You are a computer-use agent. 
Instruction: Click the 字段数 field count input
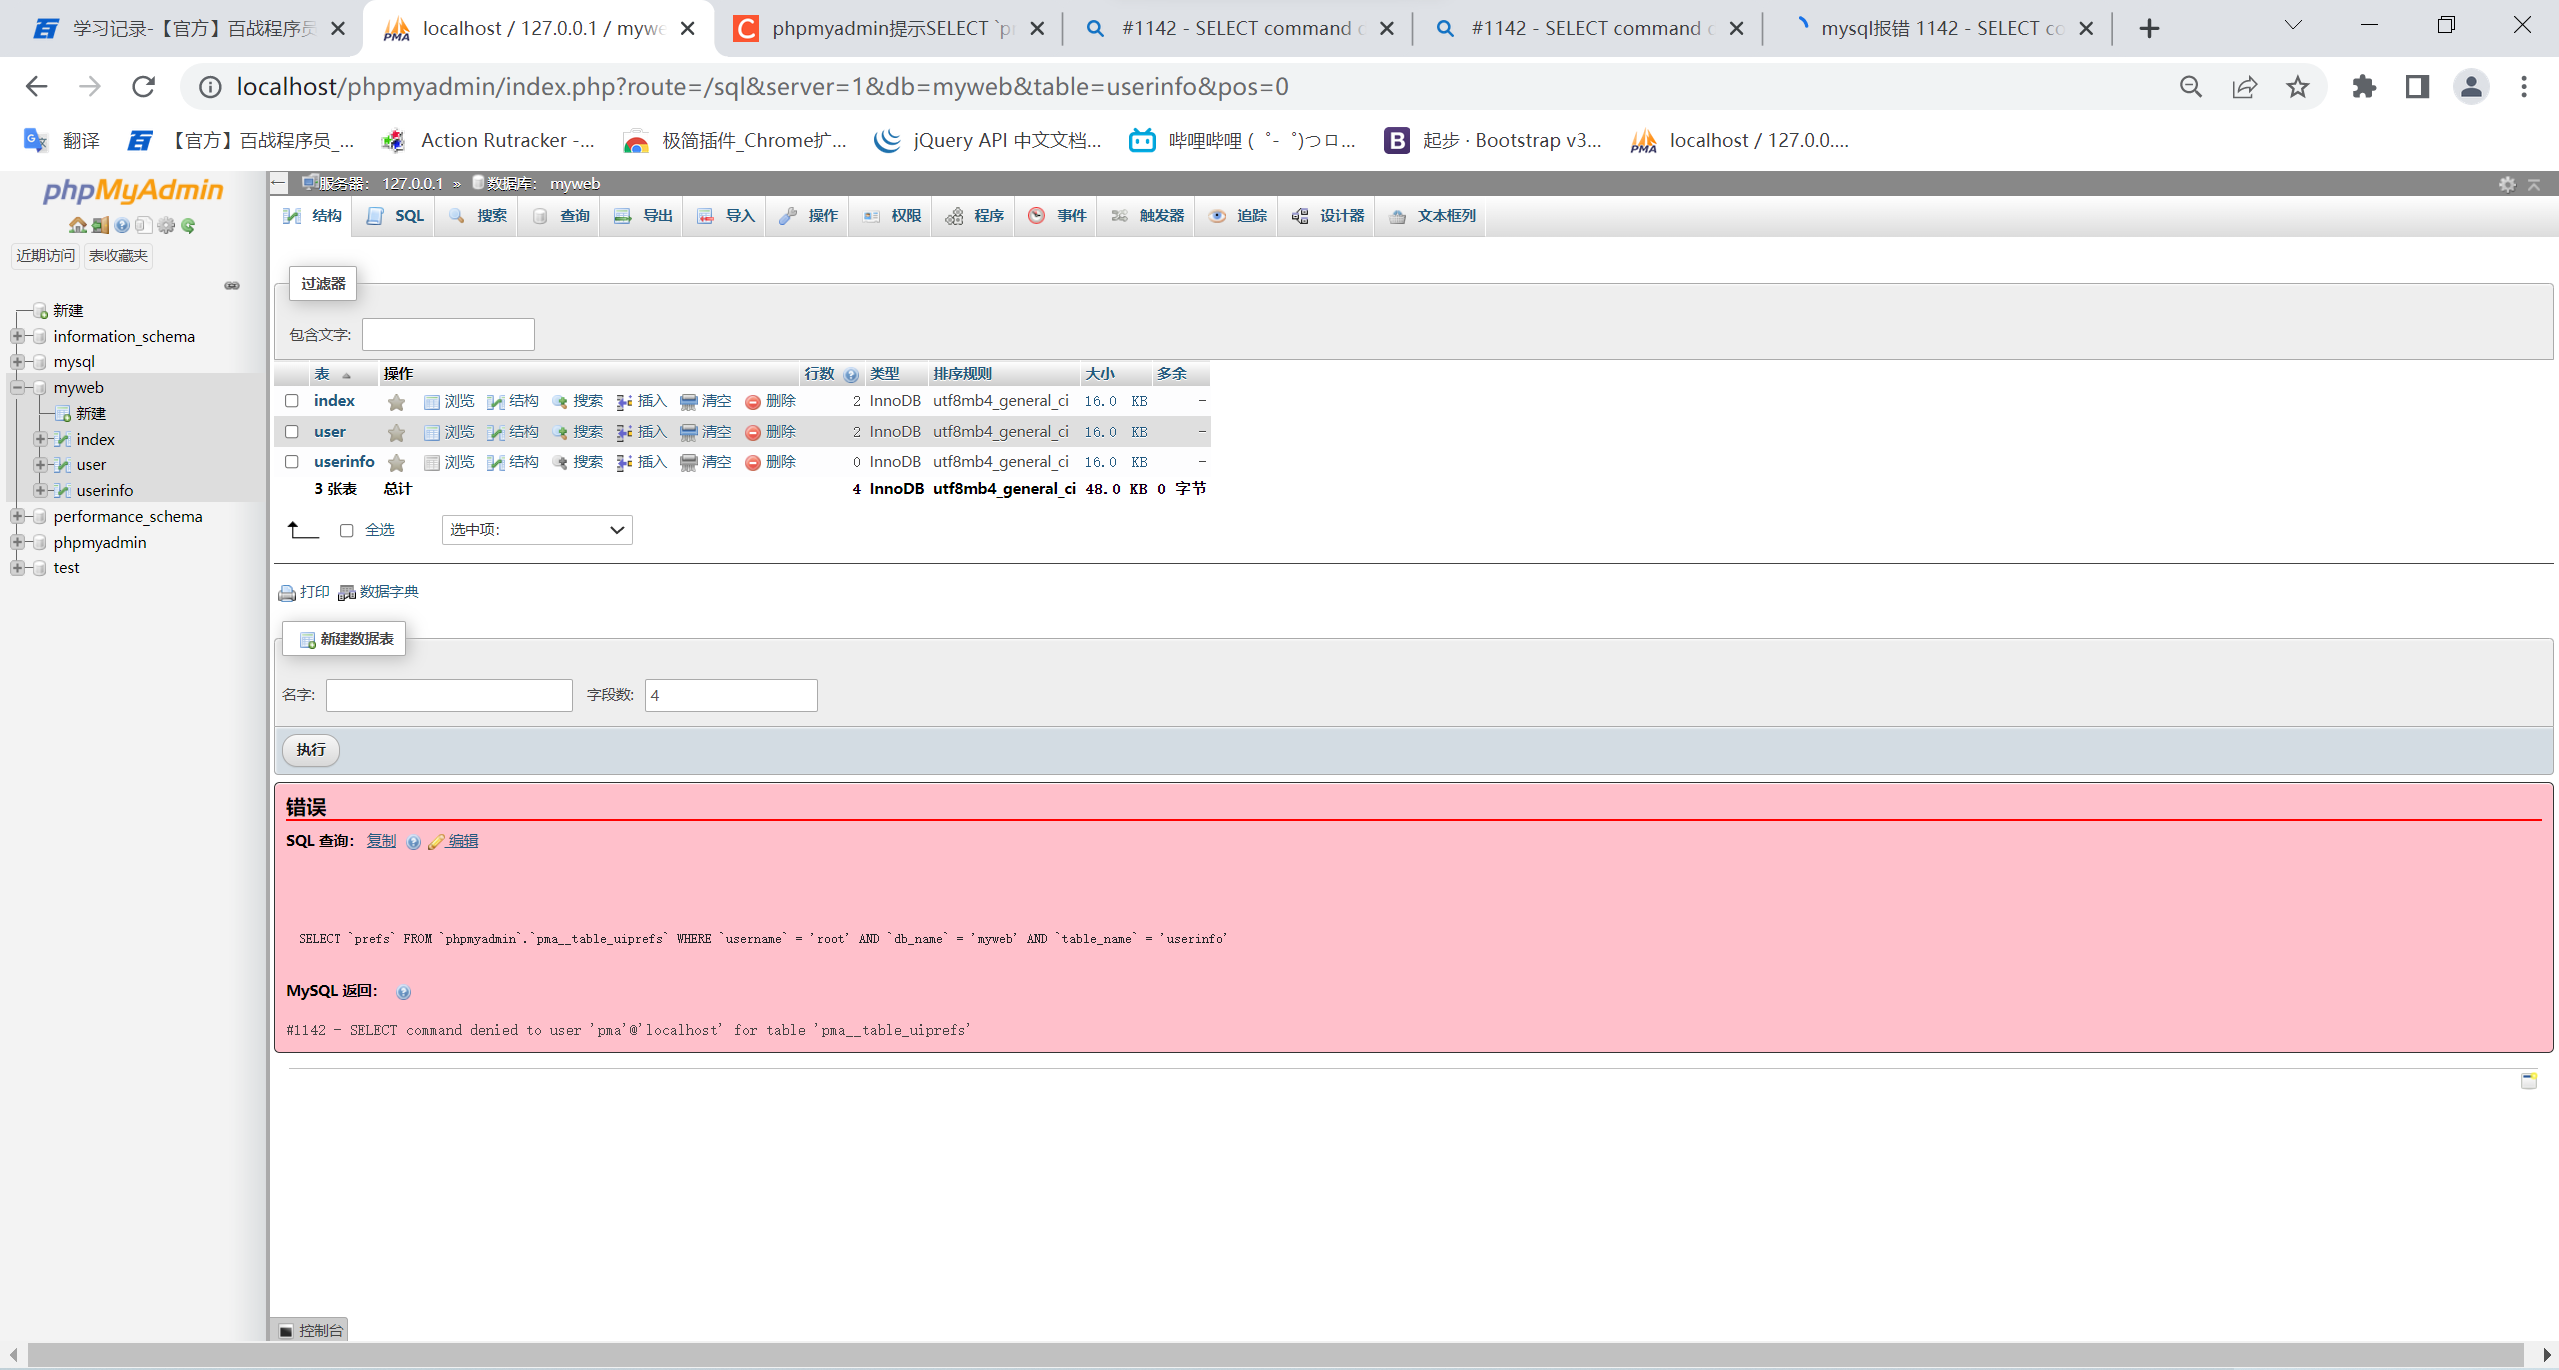[731, 696]
